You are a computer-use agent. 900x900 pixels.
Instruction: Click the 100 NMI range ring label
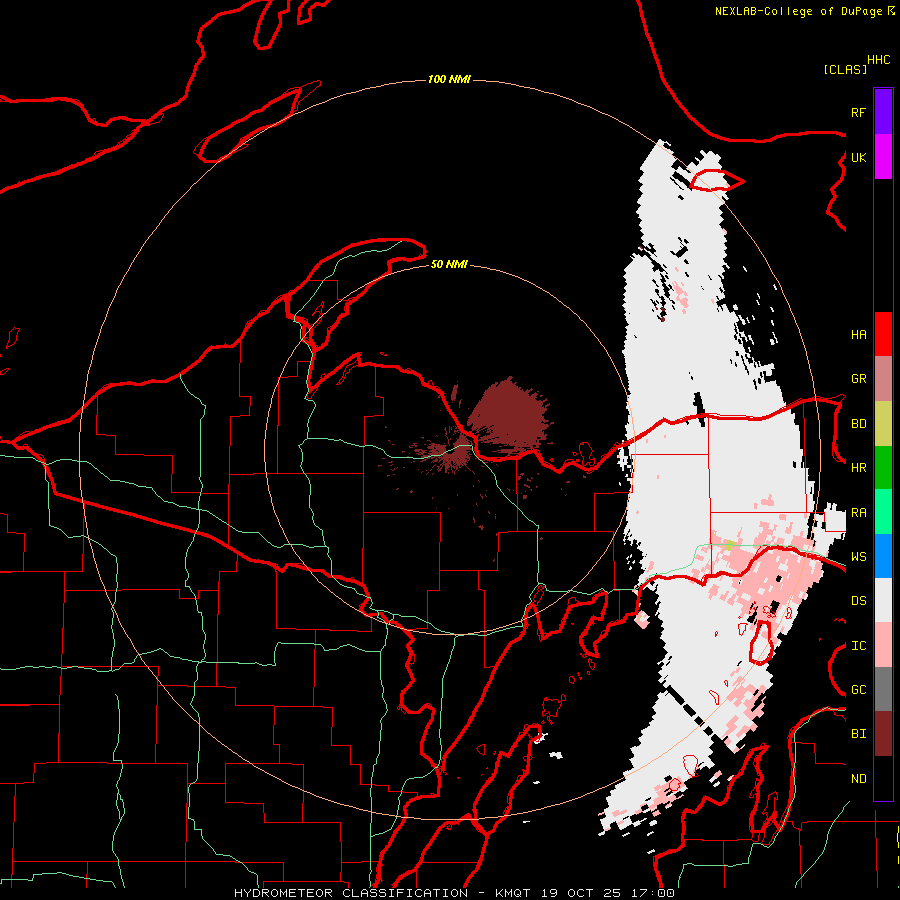tap(449, 79)
